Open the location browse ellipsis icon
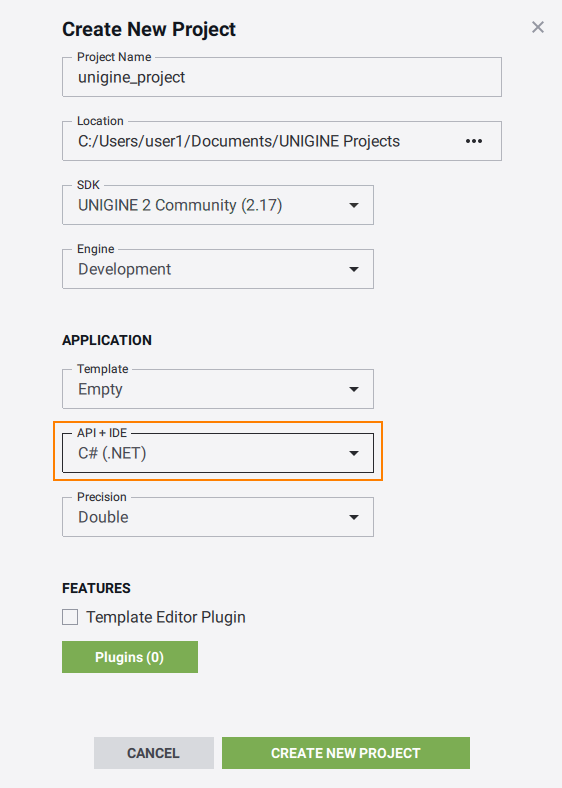 tap(474, 141)
